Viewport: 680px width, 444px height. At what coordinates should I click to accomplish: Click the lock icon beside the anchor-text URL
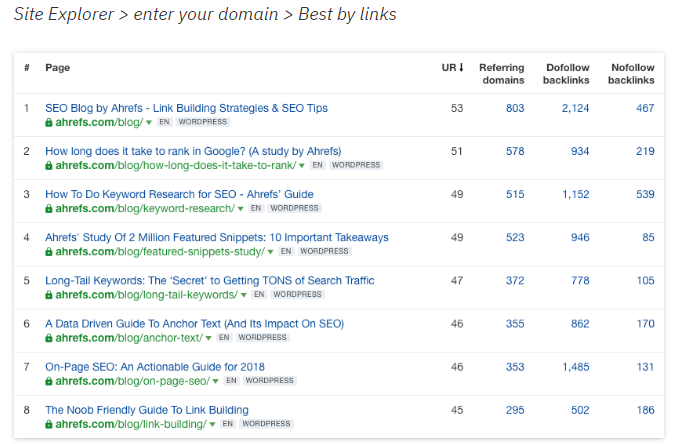[49, 338]
